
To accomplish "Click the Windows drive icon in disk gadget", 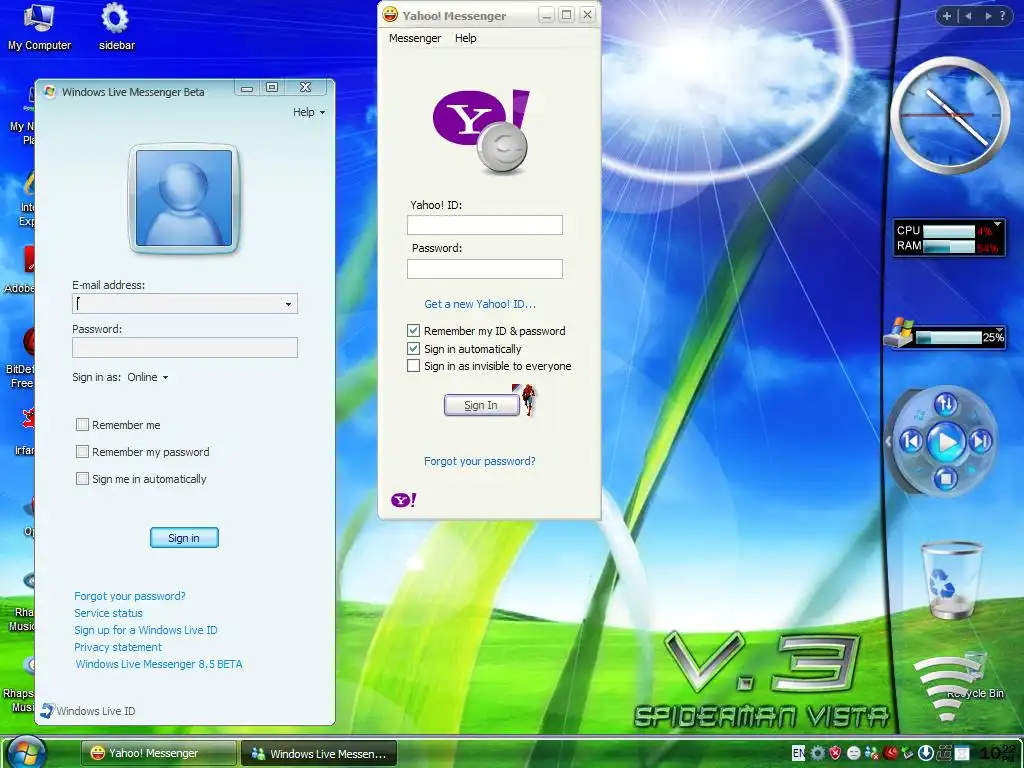I will click(899, 332).
